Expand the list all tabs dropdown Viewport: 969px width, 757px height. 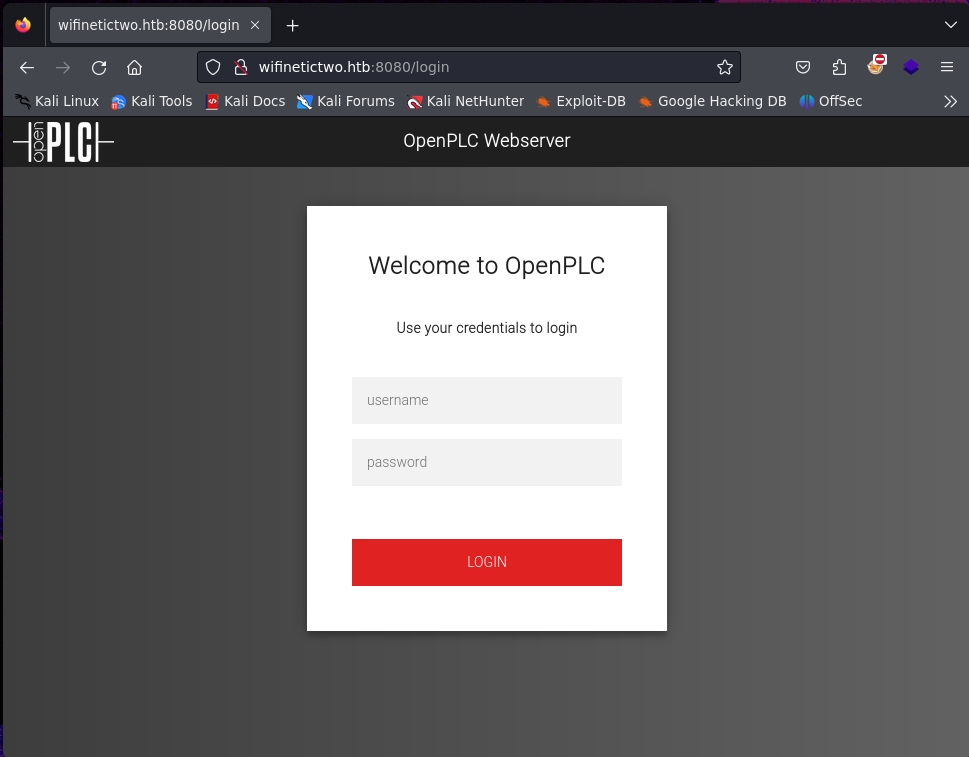tap(950, 25)
